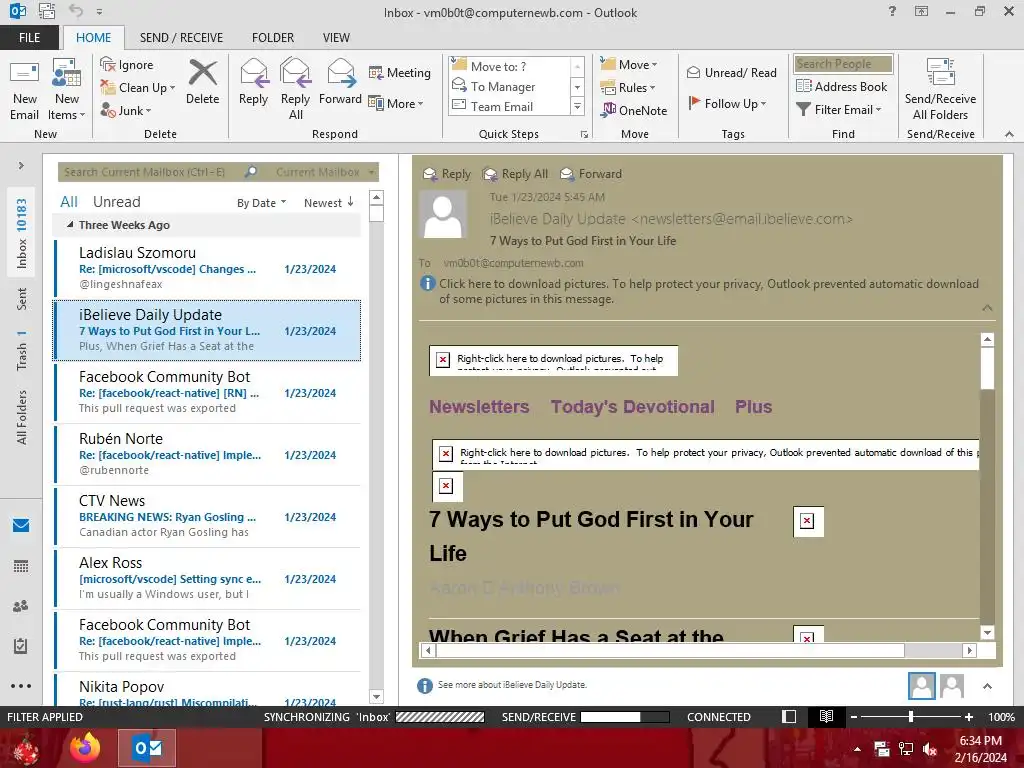Image resolution: width=1024 pixels, height=768 pixels.
Task: Switch to VIEW tab
Action: pos(336,37)
